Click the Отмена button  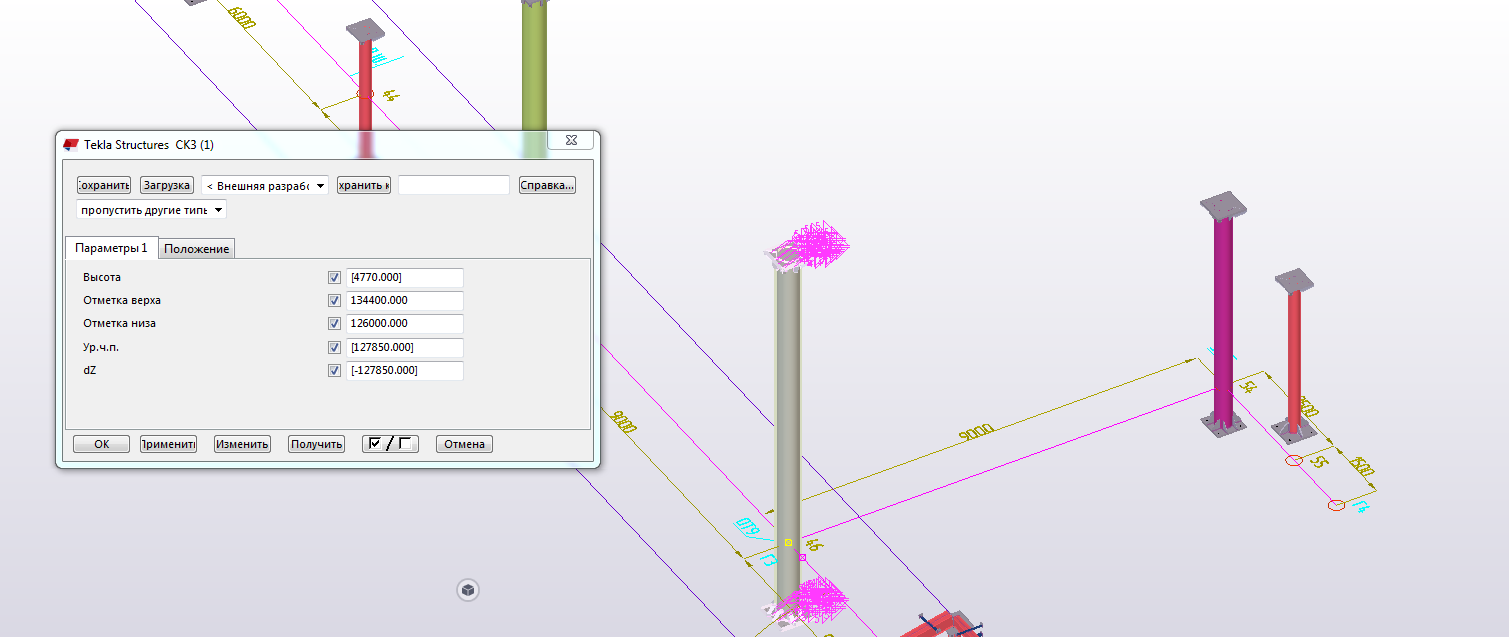point(464,444)
